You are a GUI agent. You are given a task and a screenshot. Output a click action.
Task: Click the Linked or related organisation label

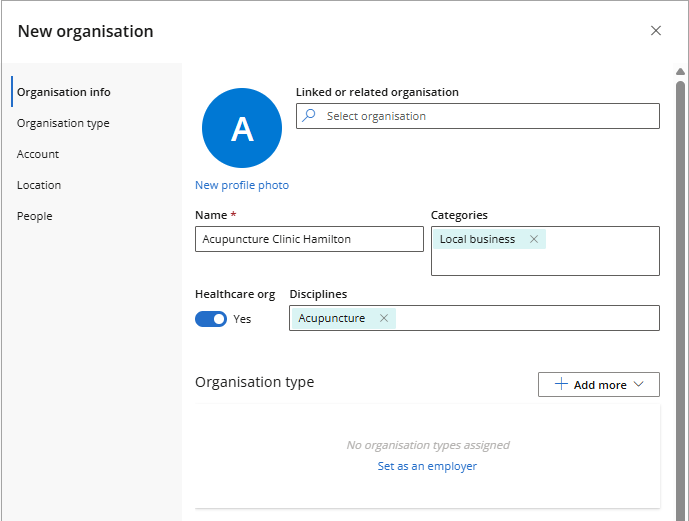[377, 92]
